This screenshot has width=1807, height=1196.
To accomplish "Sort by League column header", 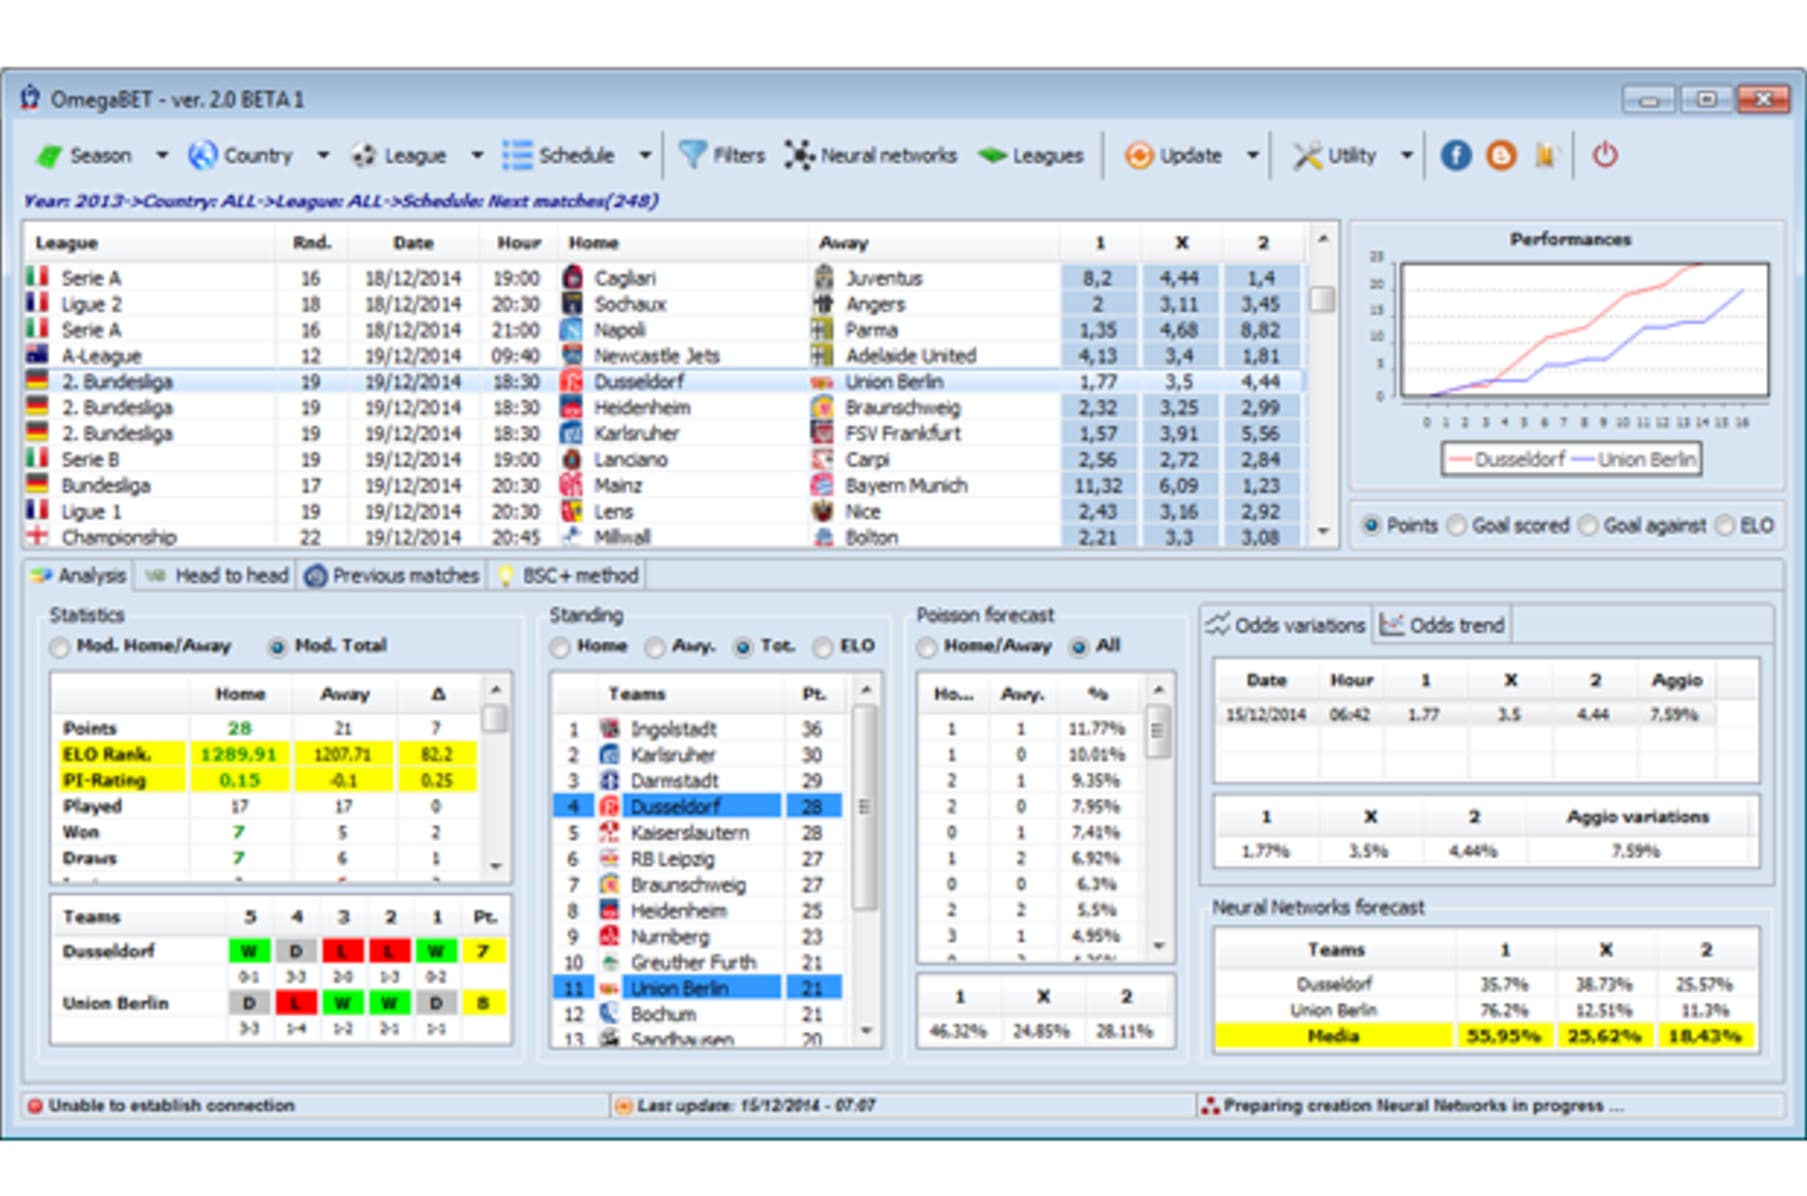I will tap(150, 243).
